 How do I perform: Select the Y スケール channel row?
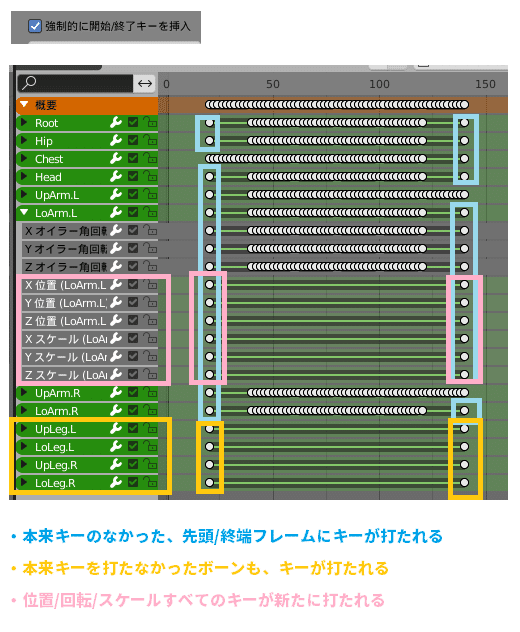[x=90, y=357]
